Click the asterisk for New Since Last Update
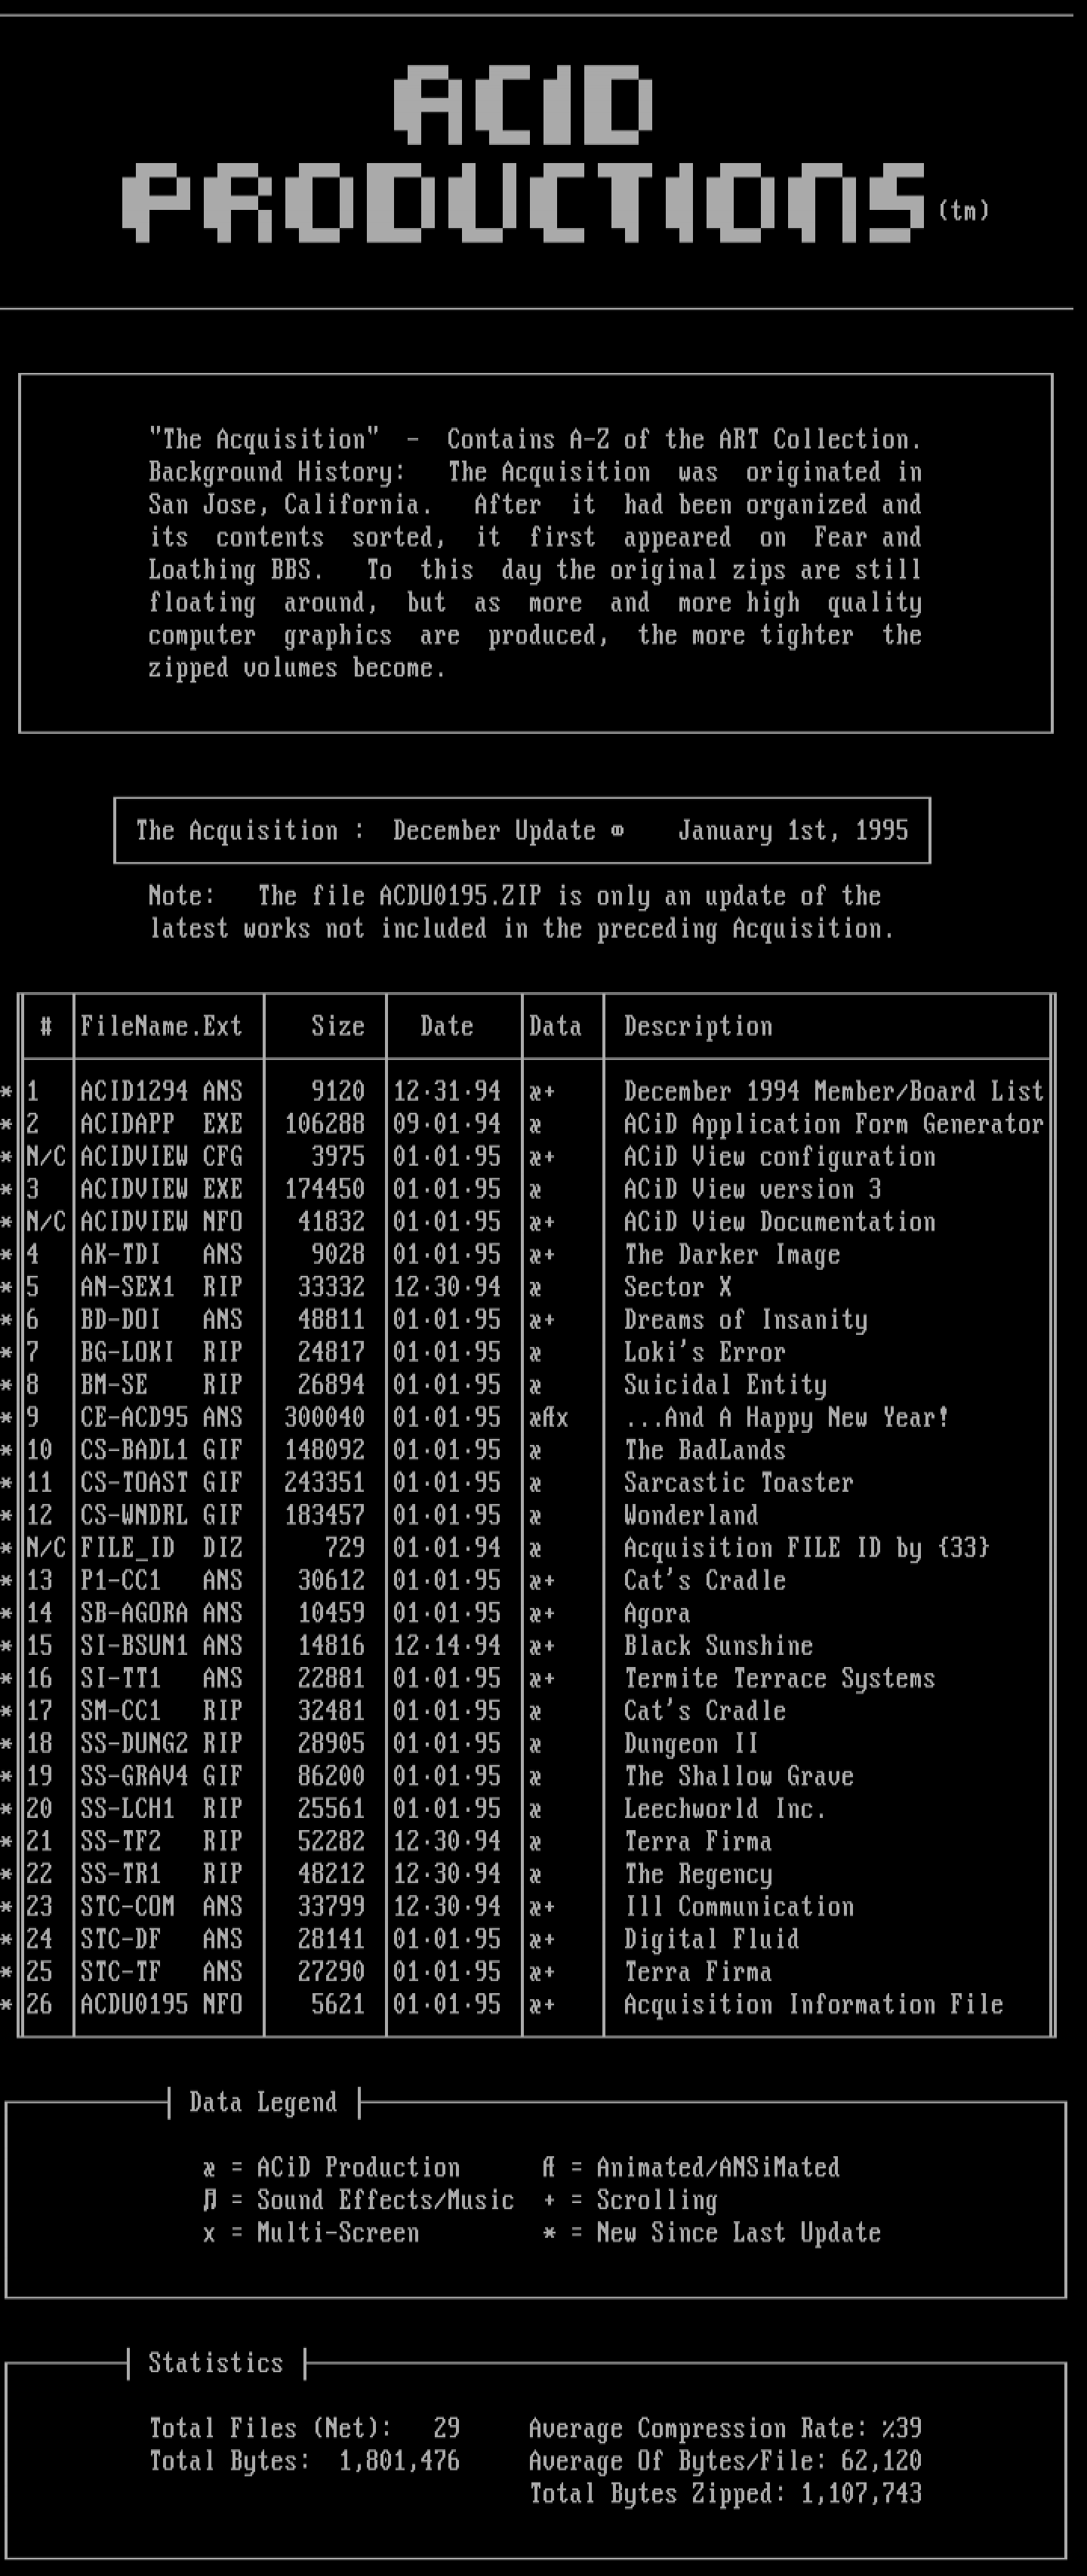The width and height of the screenshot is (1087, 2576). coord(549,2233)
